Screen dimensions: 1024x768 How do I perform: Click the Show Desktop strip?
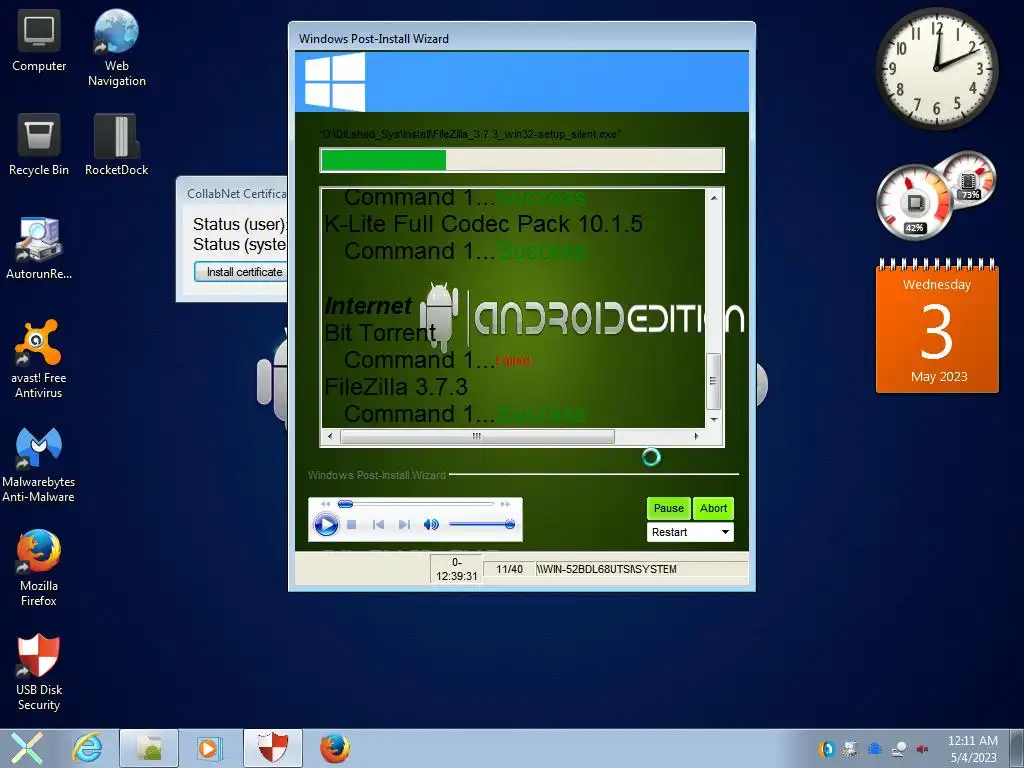pyautogui.click(x=1017, y=748)
